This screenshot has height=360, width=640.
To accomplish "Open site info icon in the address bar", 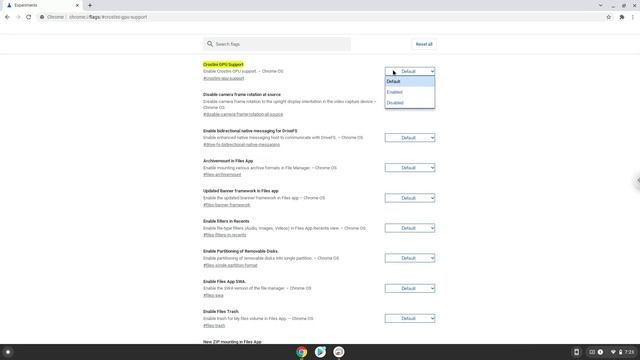I will tap(42, 17).
